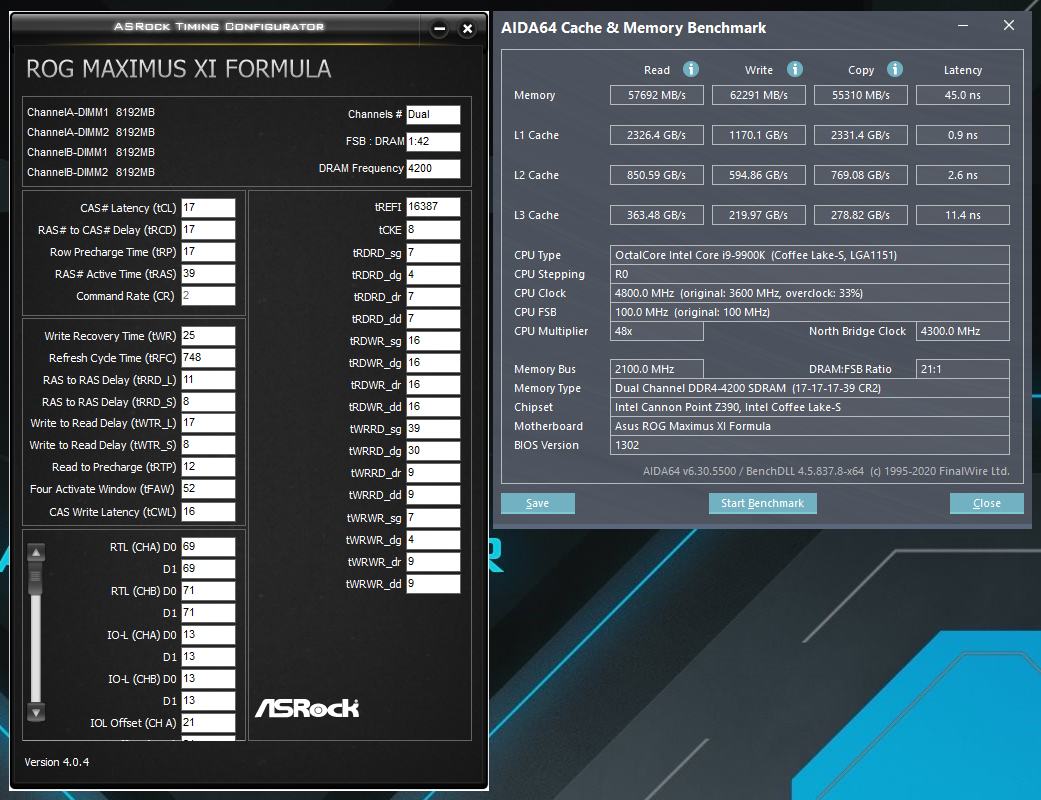Click the Command Rate (CR) field
1041x800 pixels.
tap(208, 296)
